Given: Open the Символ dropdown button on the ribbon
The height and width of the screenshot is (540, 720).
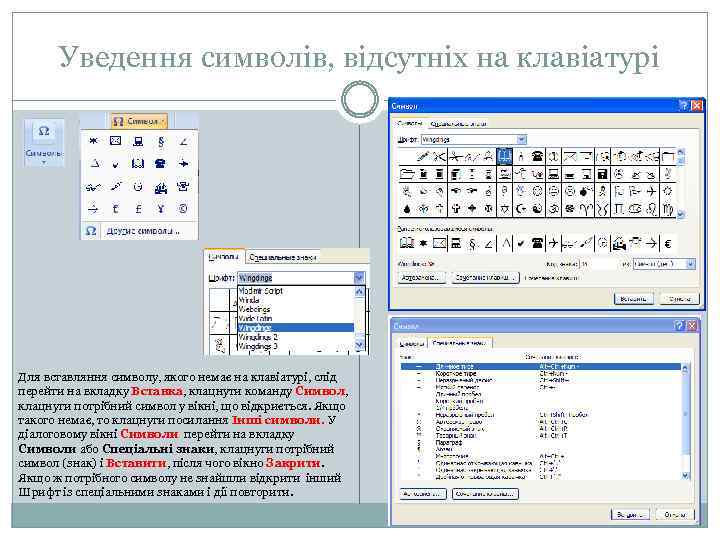Looking at the screenshot, I should [139, 121].
